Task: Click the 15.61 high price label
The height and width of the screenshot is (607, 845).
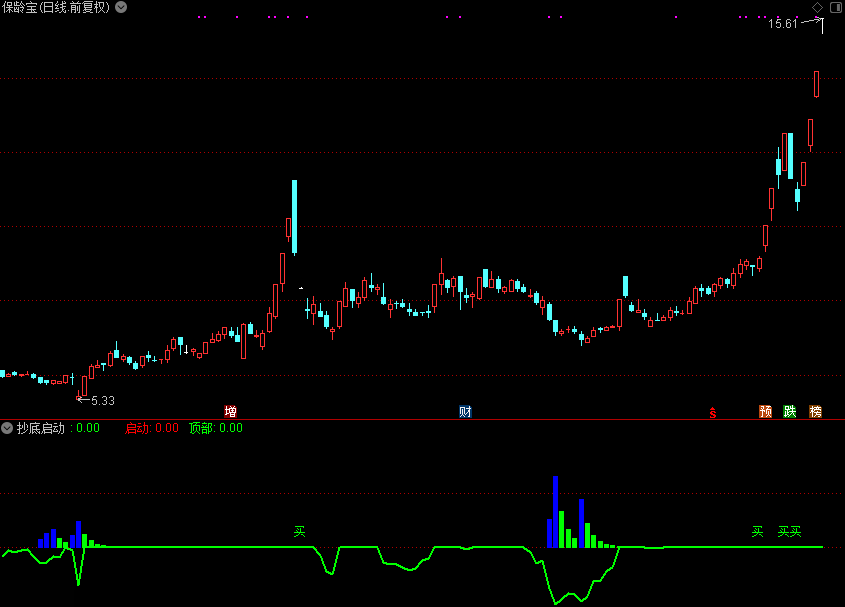Action: [x=782, y=24]
